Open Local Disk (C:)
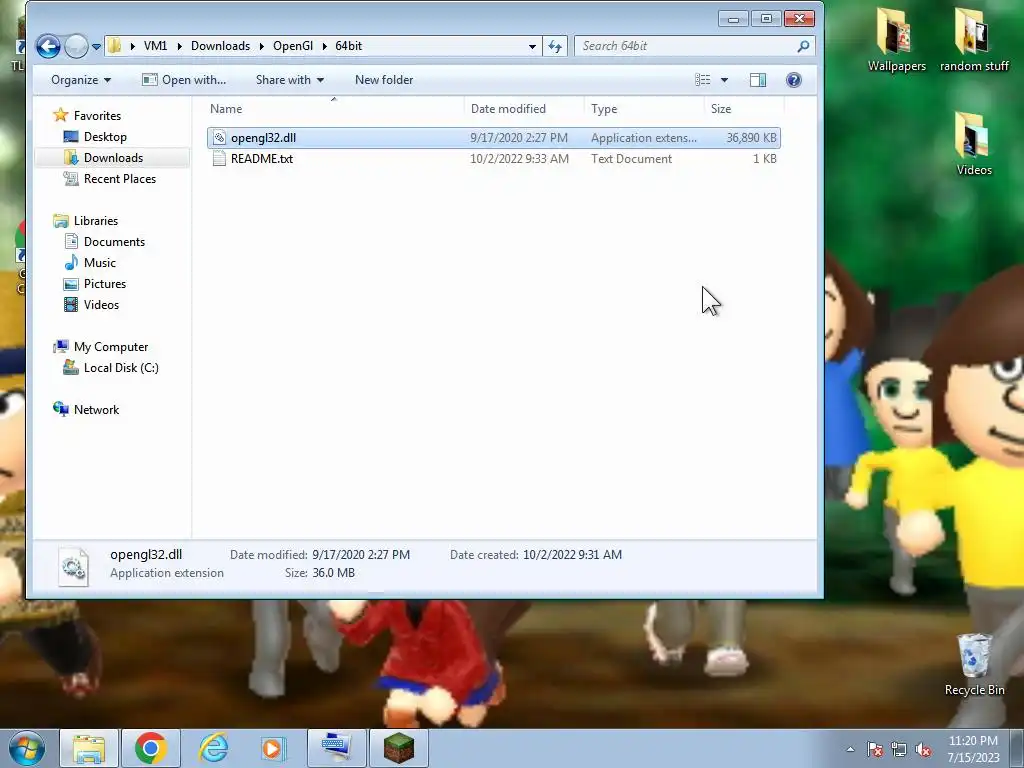This screenshot has width=1024, height=768. tap(121, 368)
